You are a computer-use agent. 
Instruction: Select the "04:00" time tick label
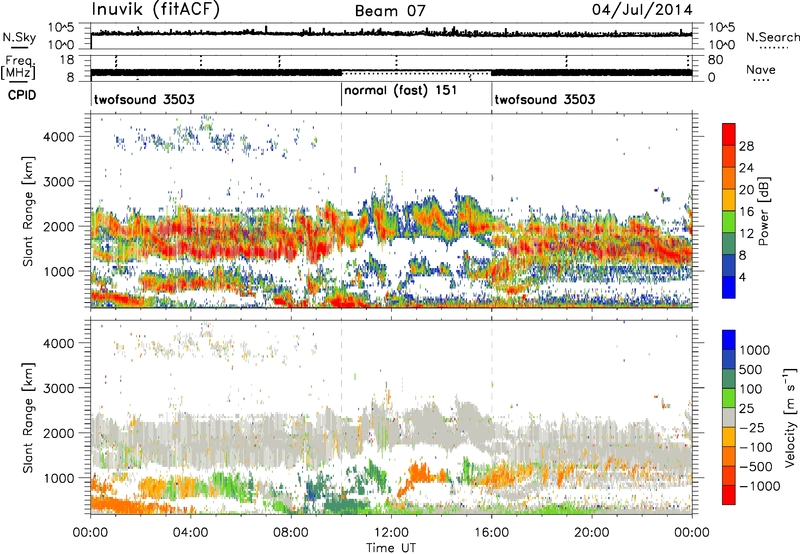tap(191, 533)
